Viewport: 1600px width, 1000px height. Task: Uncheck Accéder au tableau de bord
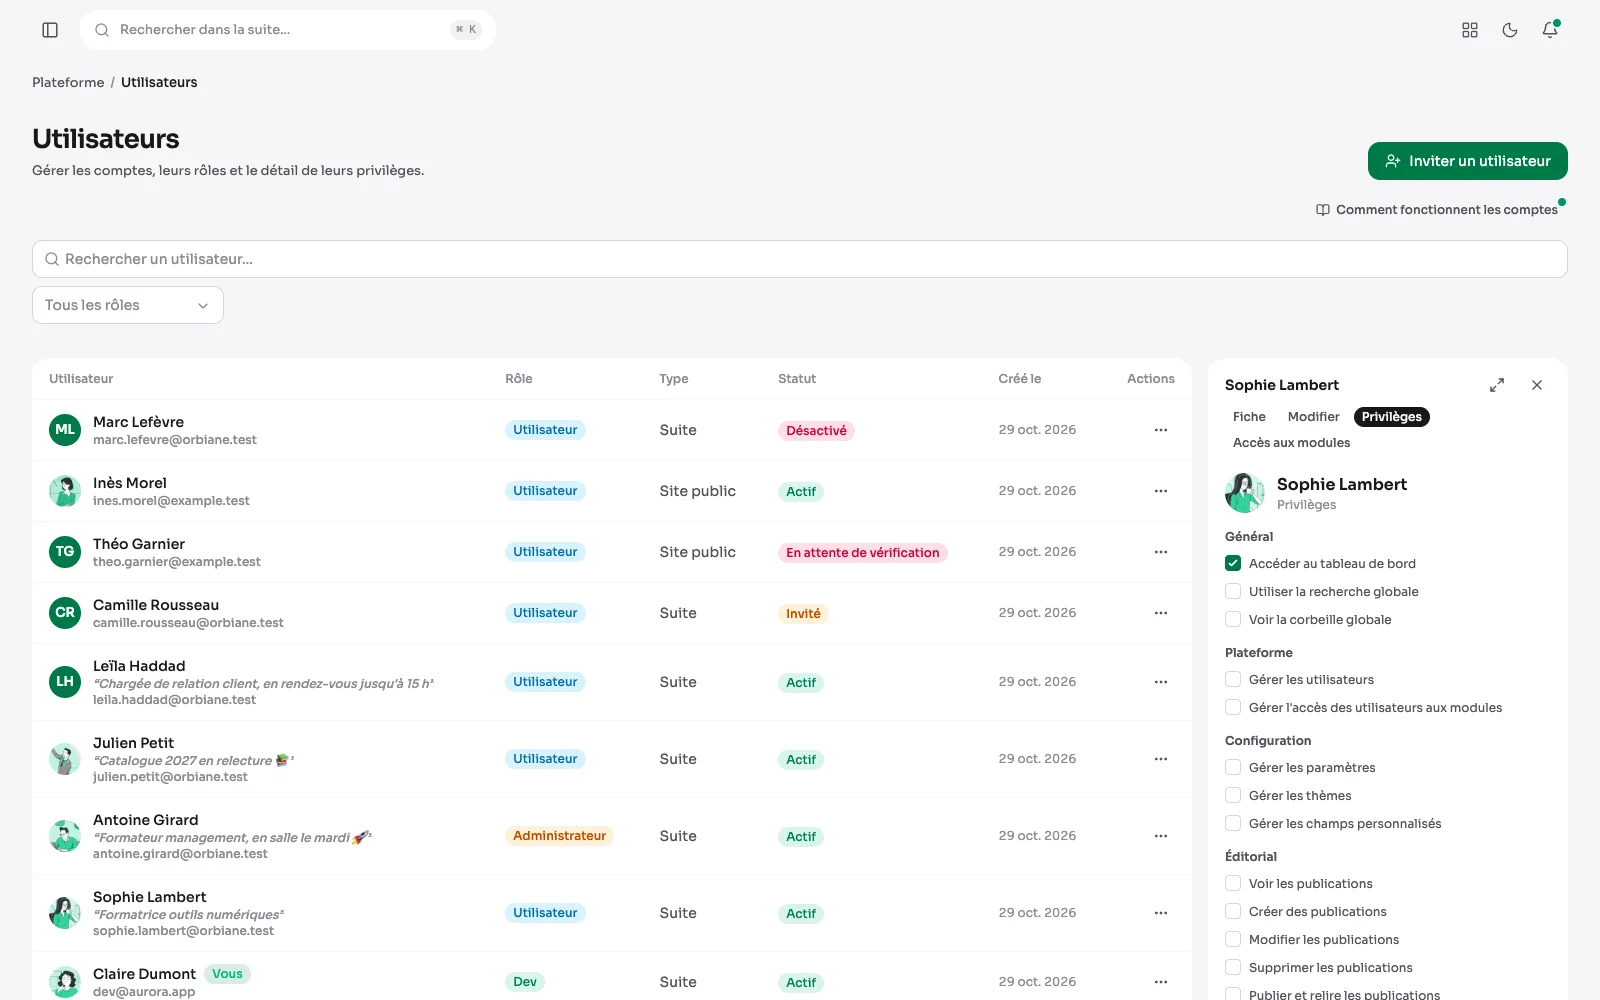[1233, 563]
